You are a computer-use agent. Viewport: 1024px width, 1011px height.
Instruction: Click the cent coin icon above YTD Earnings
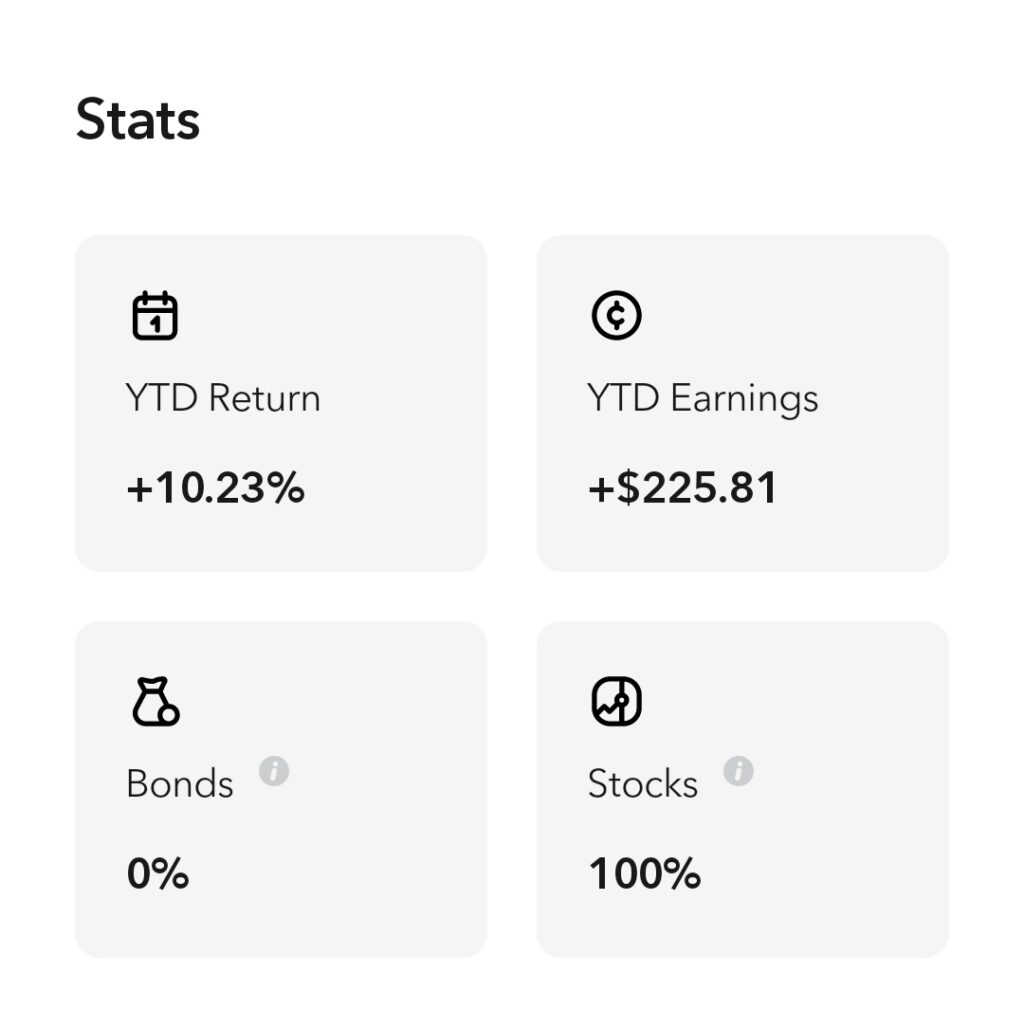point(616,315)
